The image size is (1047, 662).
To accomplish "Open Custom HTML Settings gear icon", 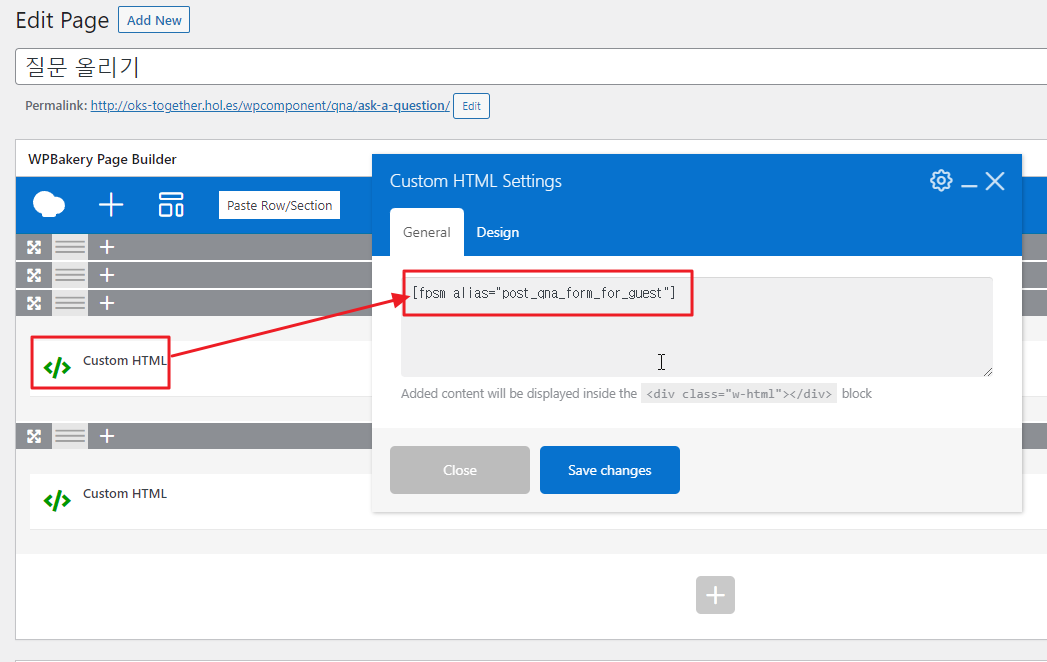I will [941, 180].
